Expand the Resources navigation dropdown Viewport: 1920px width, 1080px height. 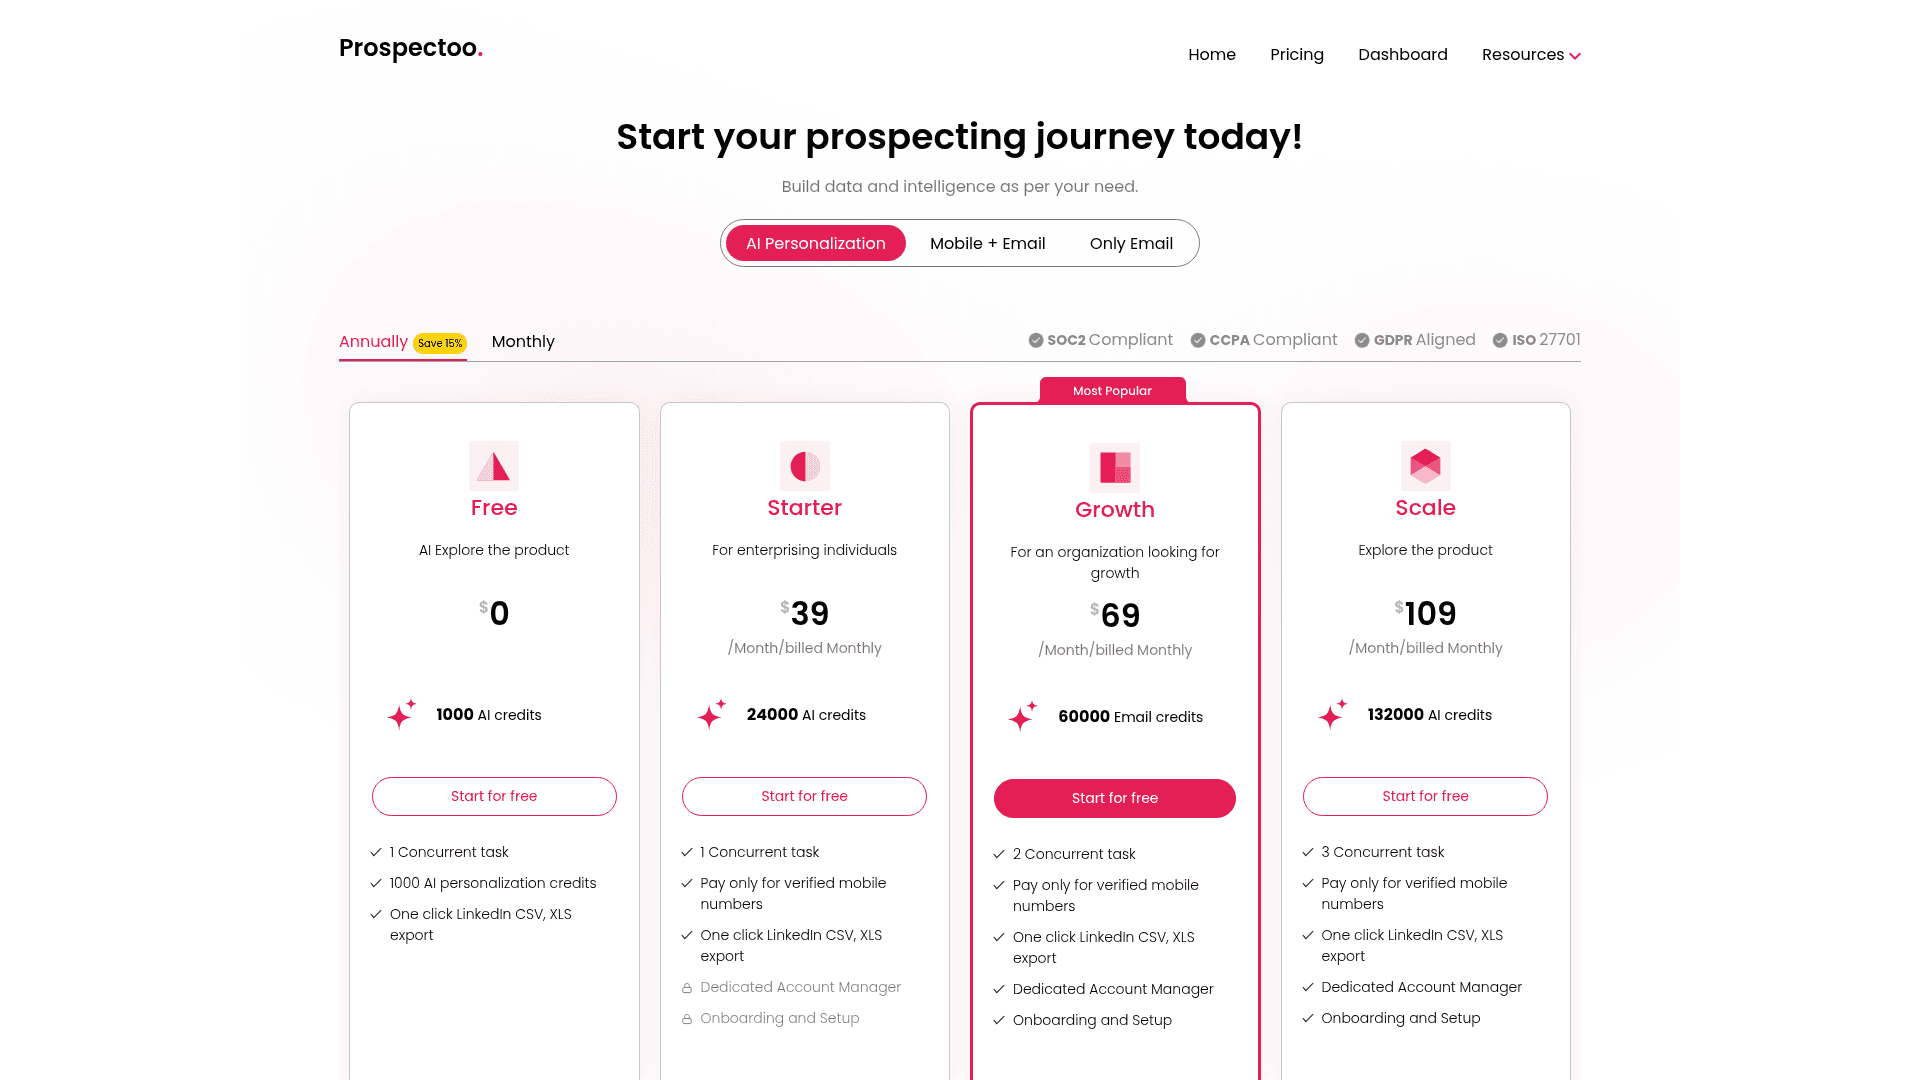(x=1531, y=54)
